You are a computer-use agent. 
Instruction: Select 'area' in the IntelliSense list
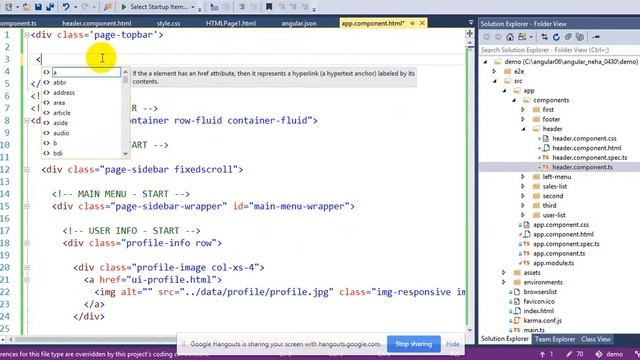(59, 103)
